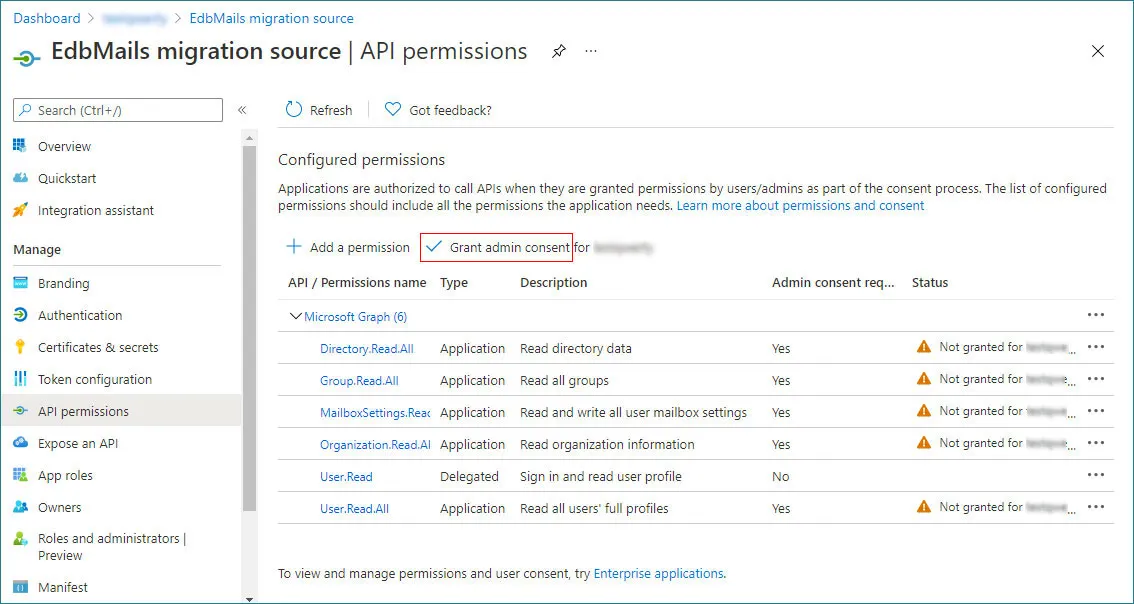
Task: Open Owners in the sidebar
Action: [59, 507]
